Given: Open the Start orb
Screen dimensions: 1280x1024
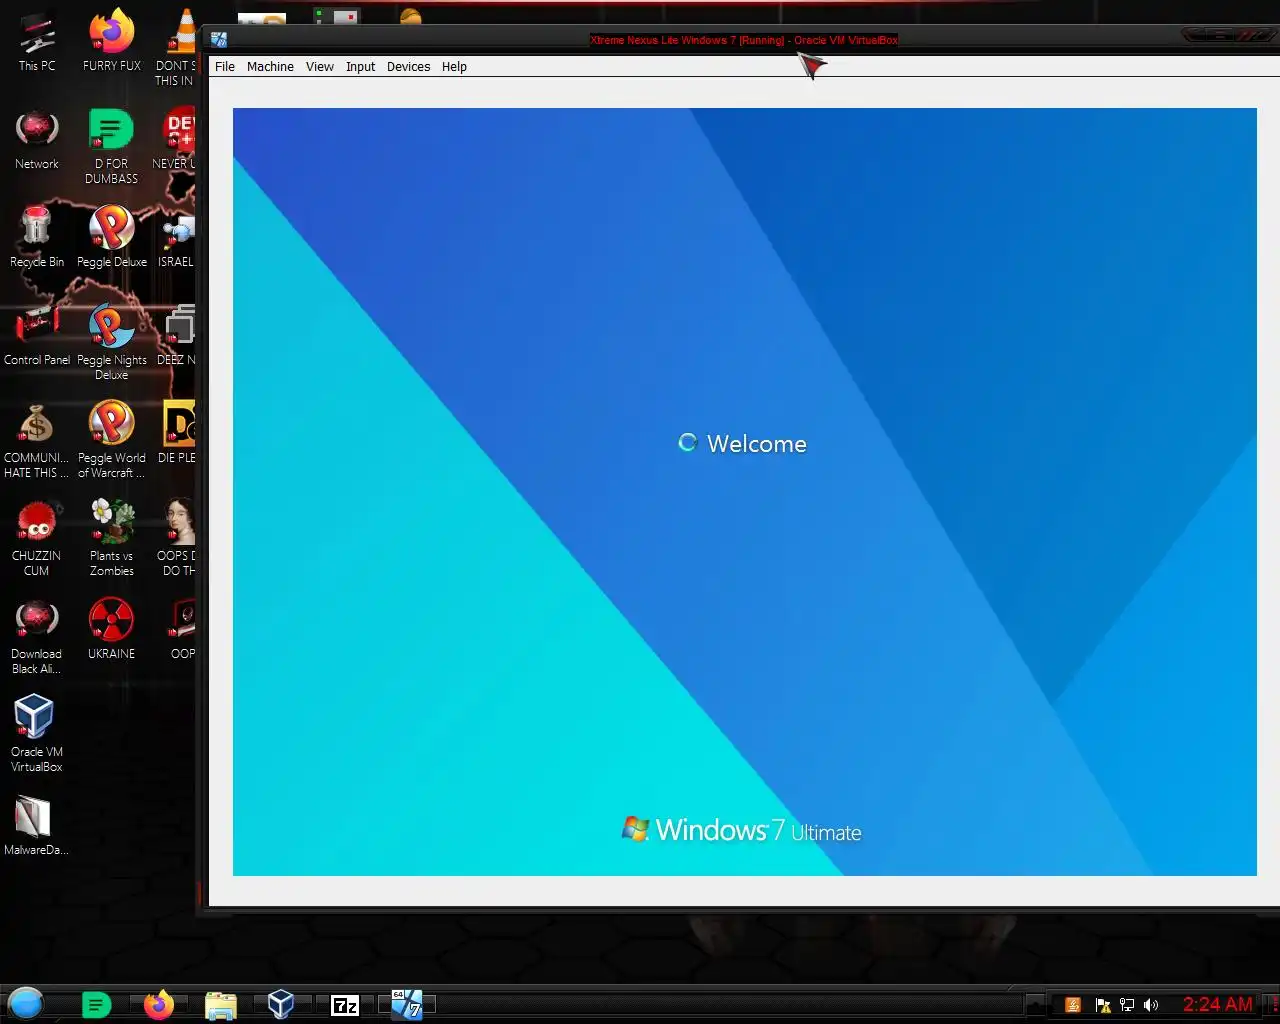Looking at the screenshot, I should [26, 1003].
